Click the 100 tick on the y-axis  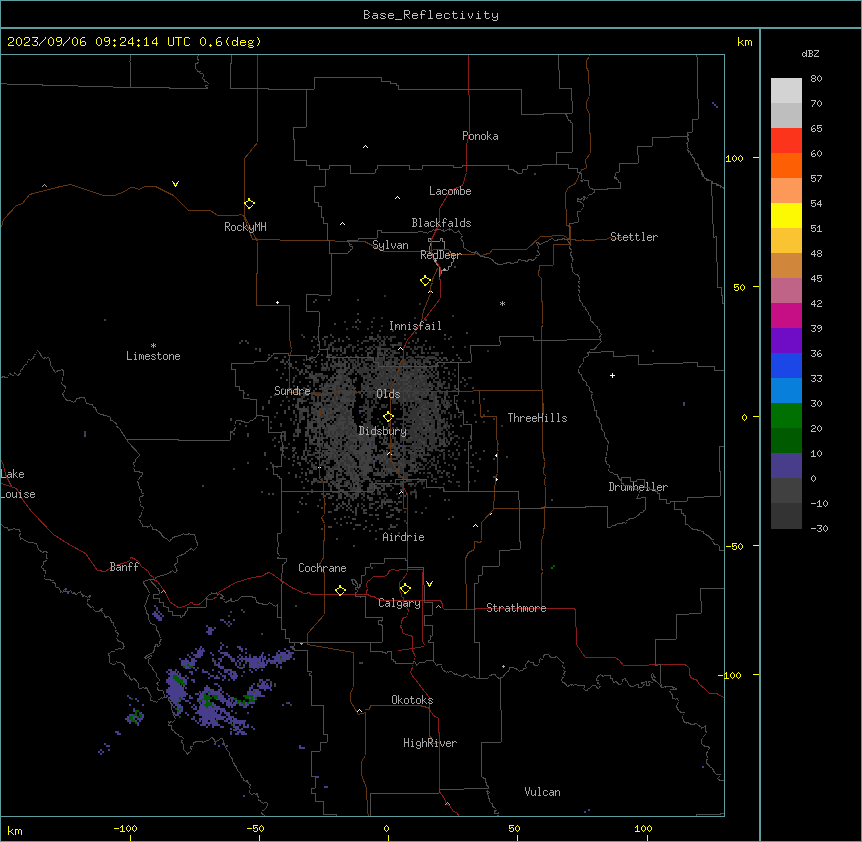[734, 159]
